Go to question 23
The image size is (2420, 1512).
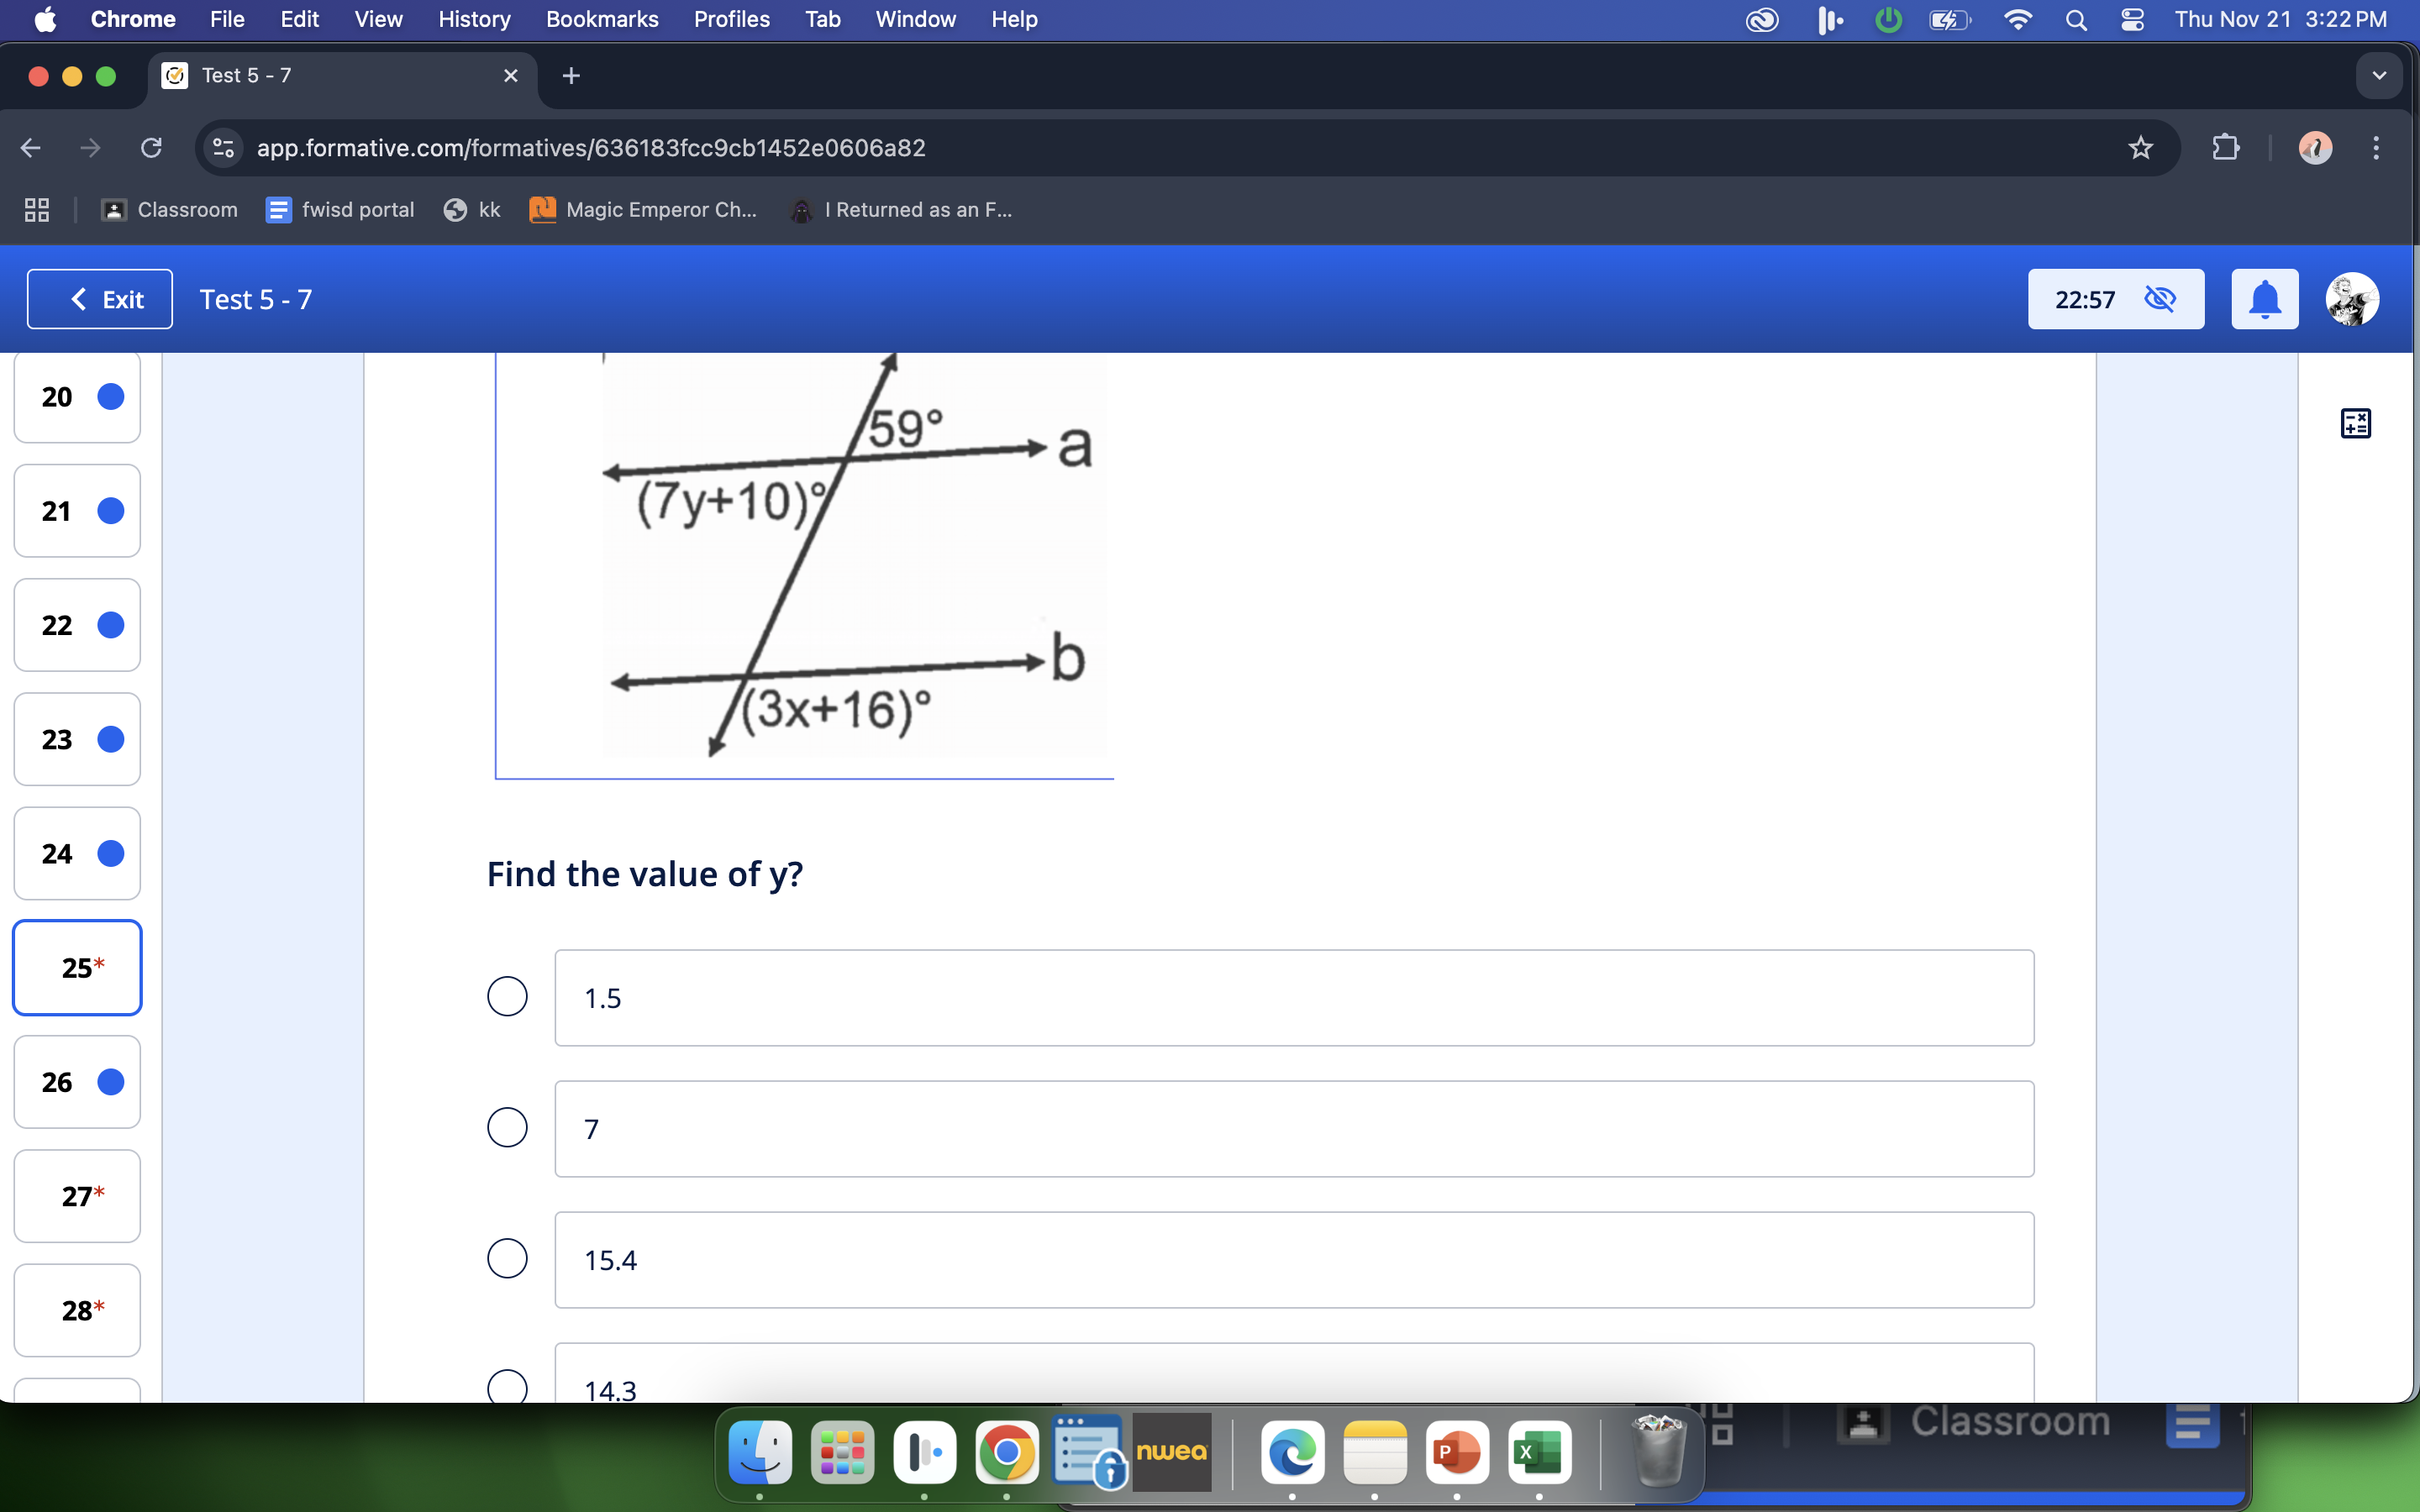(77, 739)
